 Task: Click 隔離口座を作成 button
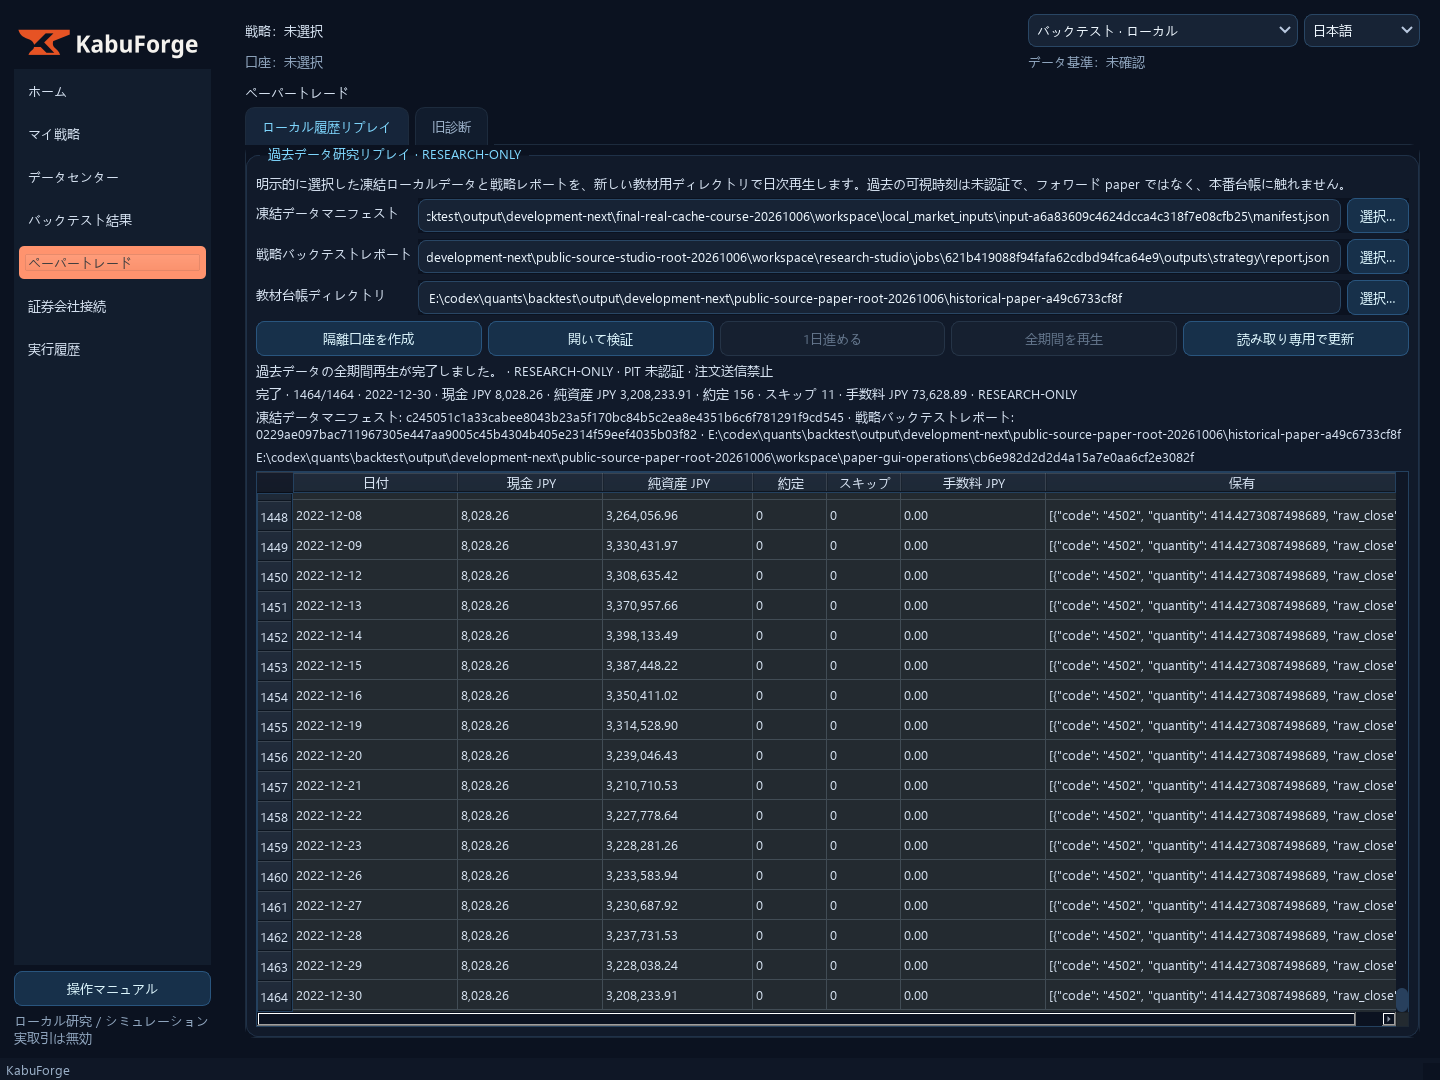click(x=368, y=339)
